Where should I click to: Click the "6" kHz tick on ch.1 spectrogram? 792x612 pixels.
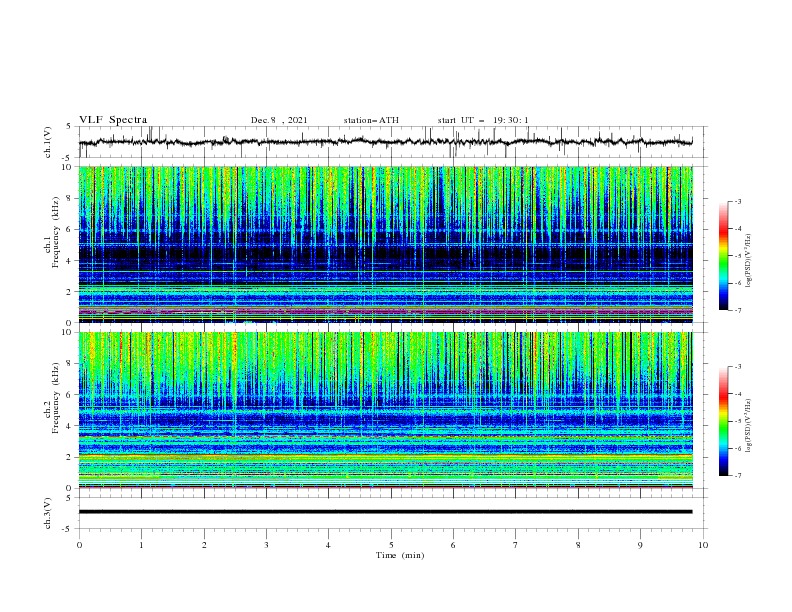tap(69, 229)
